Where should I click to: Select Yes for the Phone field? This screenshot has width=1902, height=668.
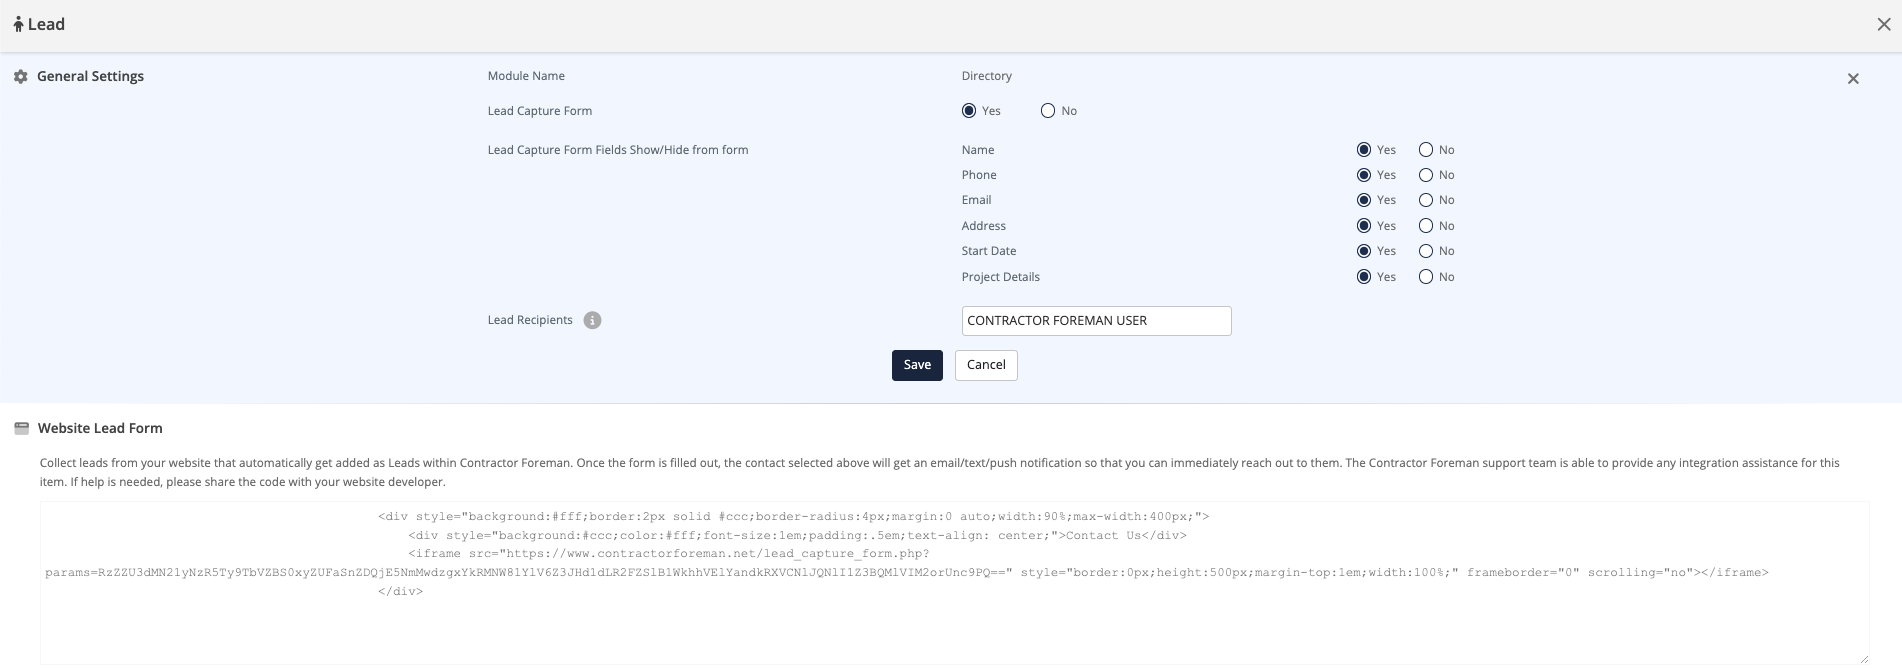1364,175
